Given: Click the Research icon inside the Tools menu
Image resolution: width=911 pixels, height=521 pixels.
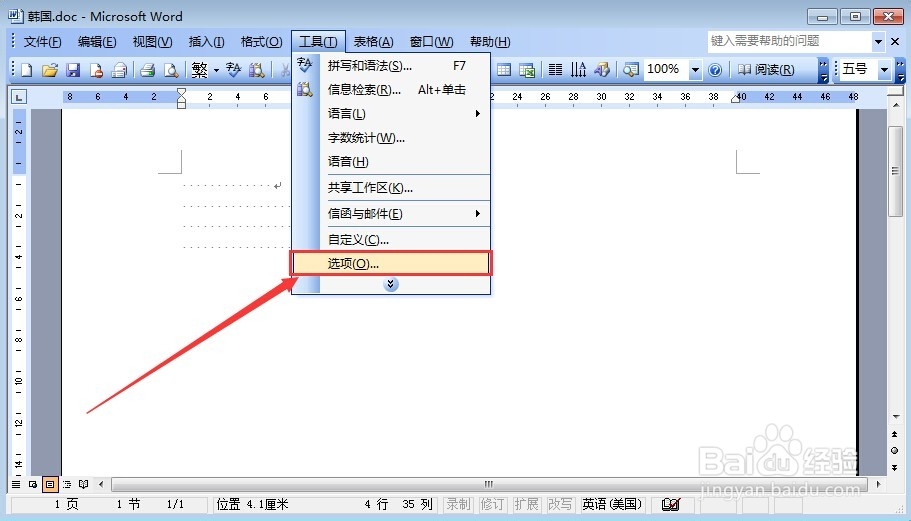Looking at the screenshot, I should [304, 89].
